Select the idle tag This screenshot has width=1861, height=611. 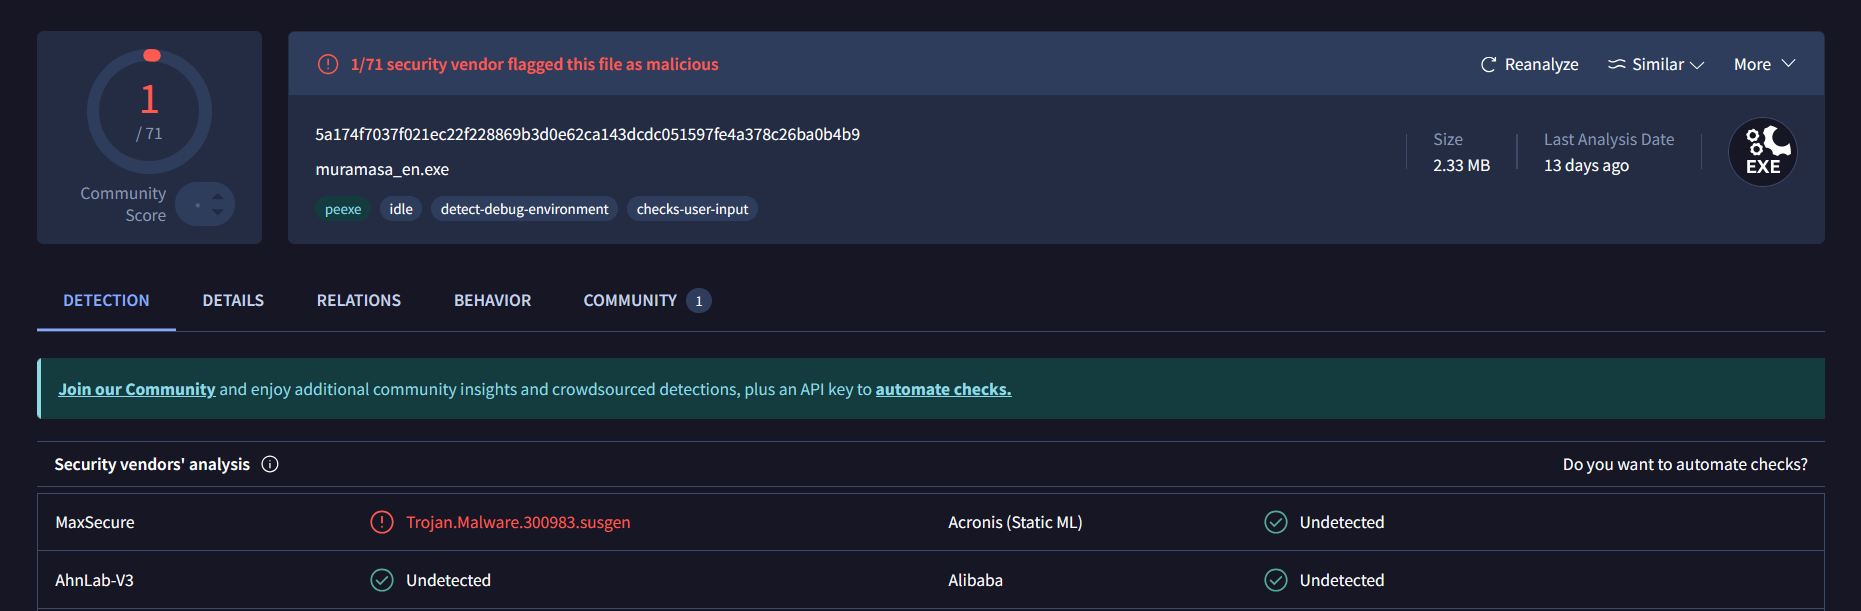(401, 209)
